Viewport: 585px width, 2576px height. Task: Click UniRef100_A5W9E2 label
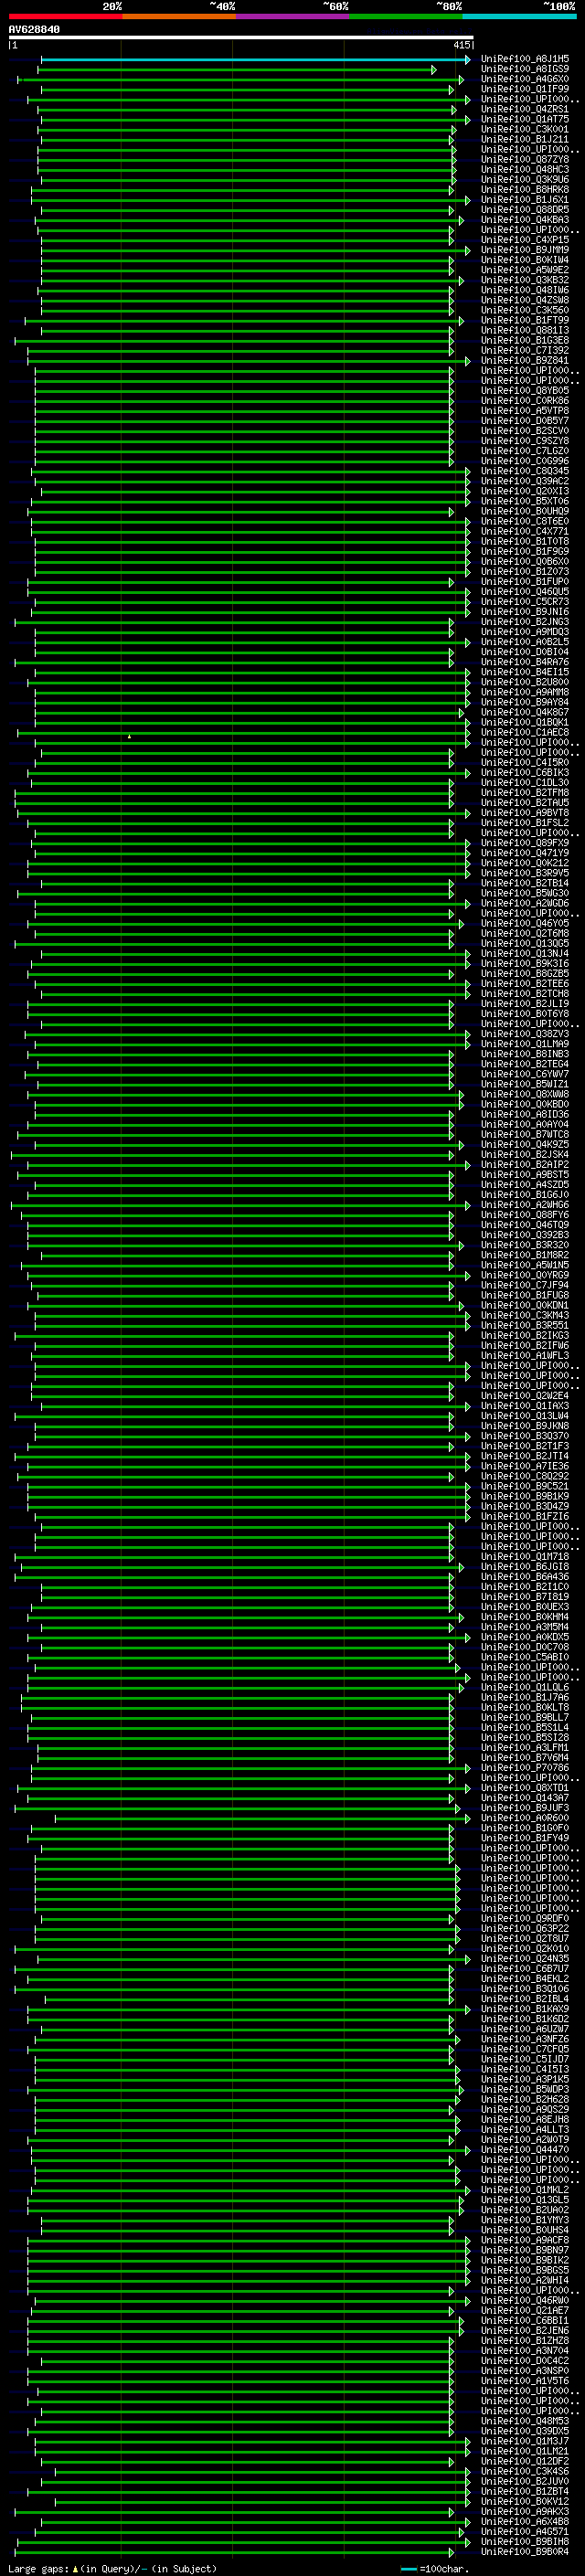click(x=525, y=269)
